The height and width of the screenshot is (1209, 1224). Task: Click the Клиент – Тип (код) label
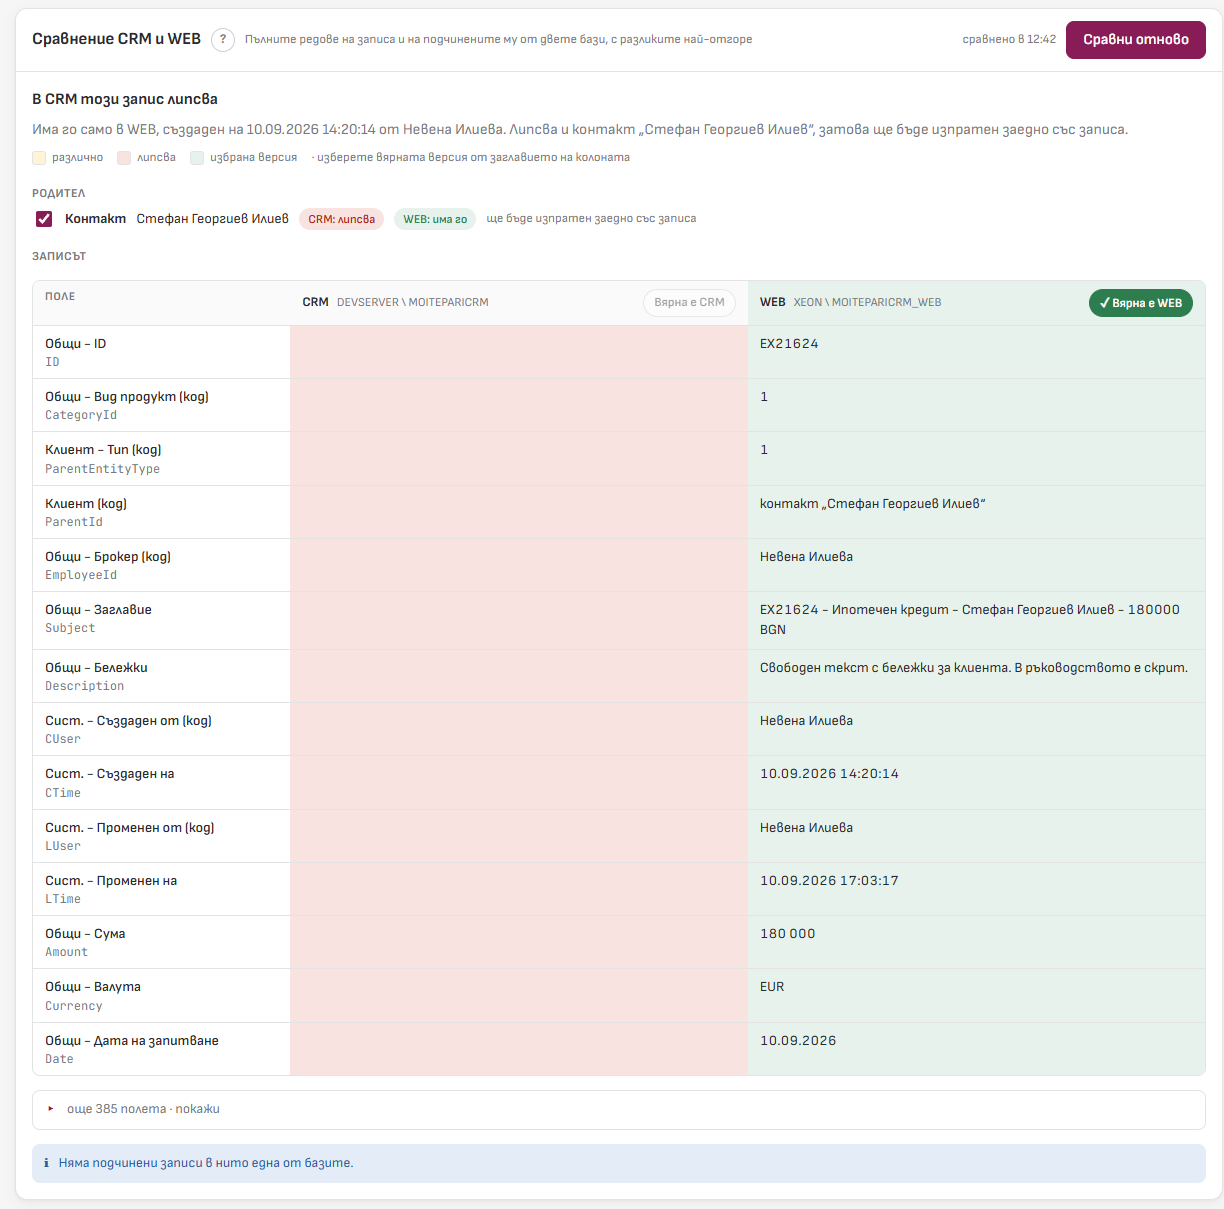tap(103, 450)
